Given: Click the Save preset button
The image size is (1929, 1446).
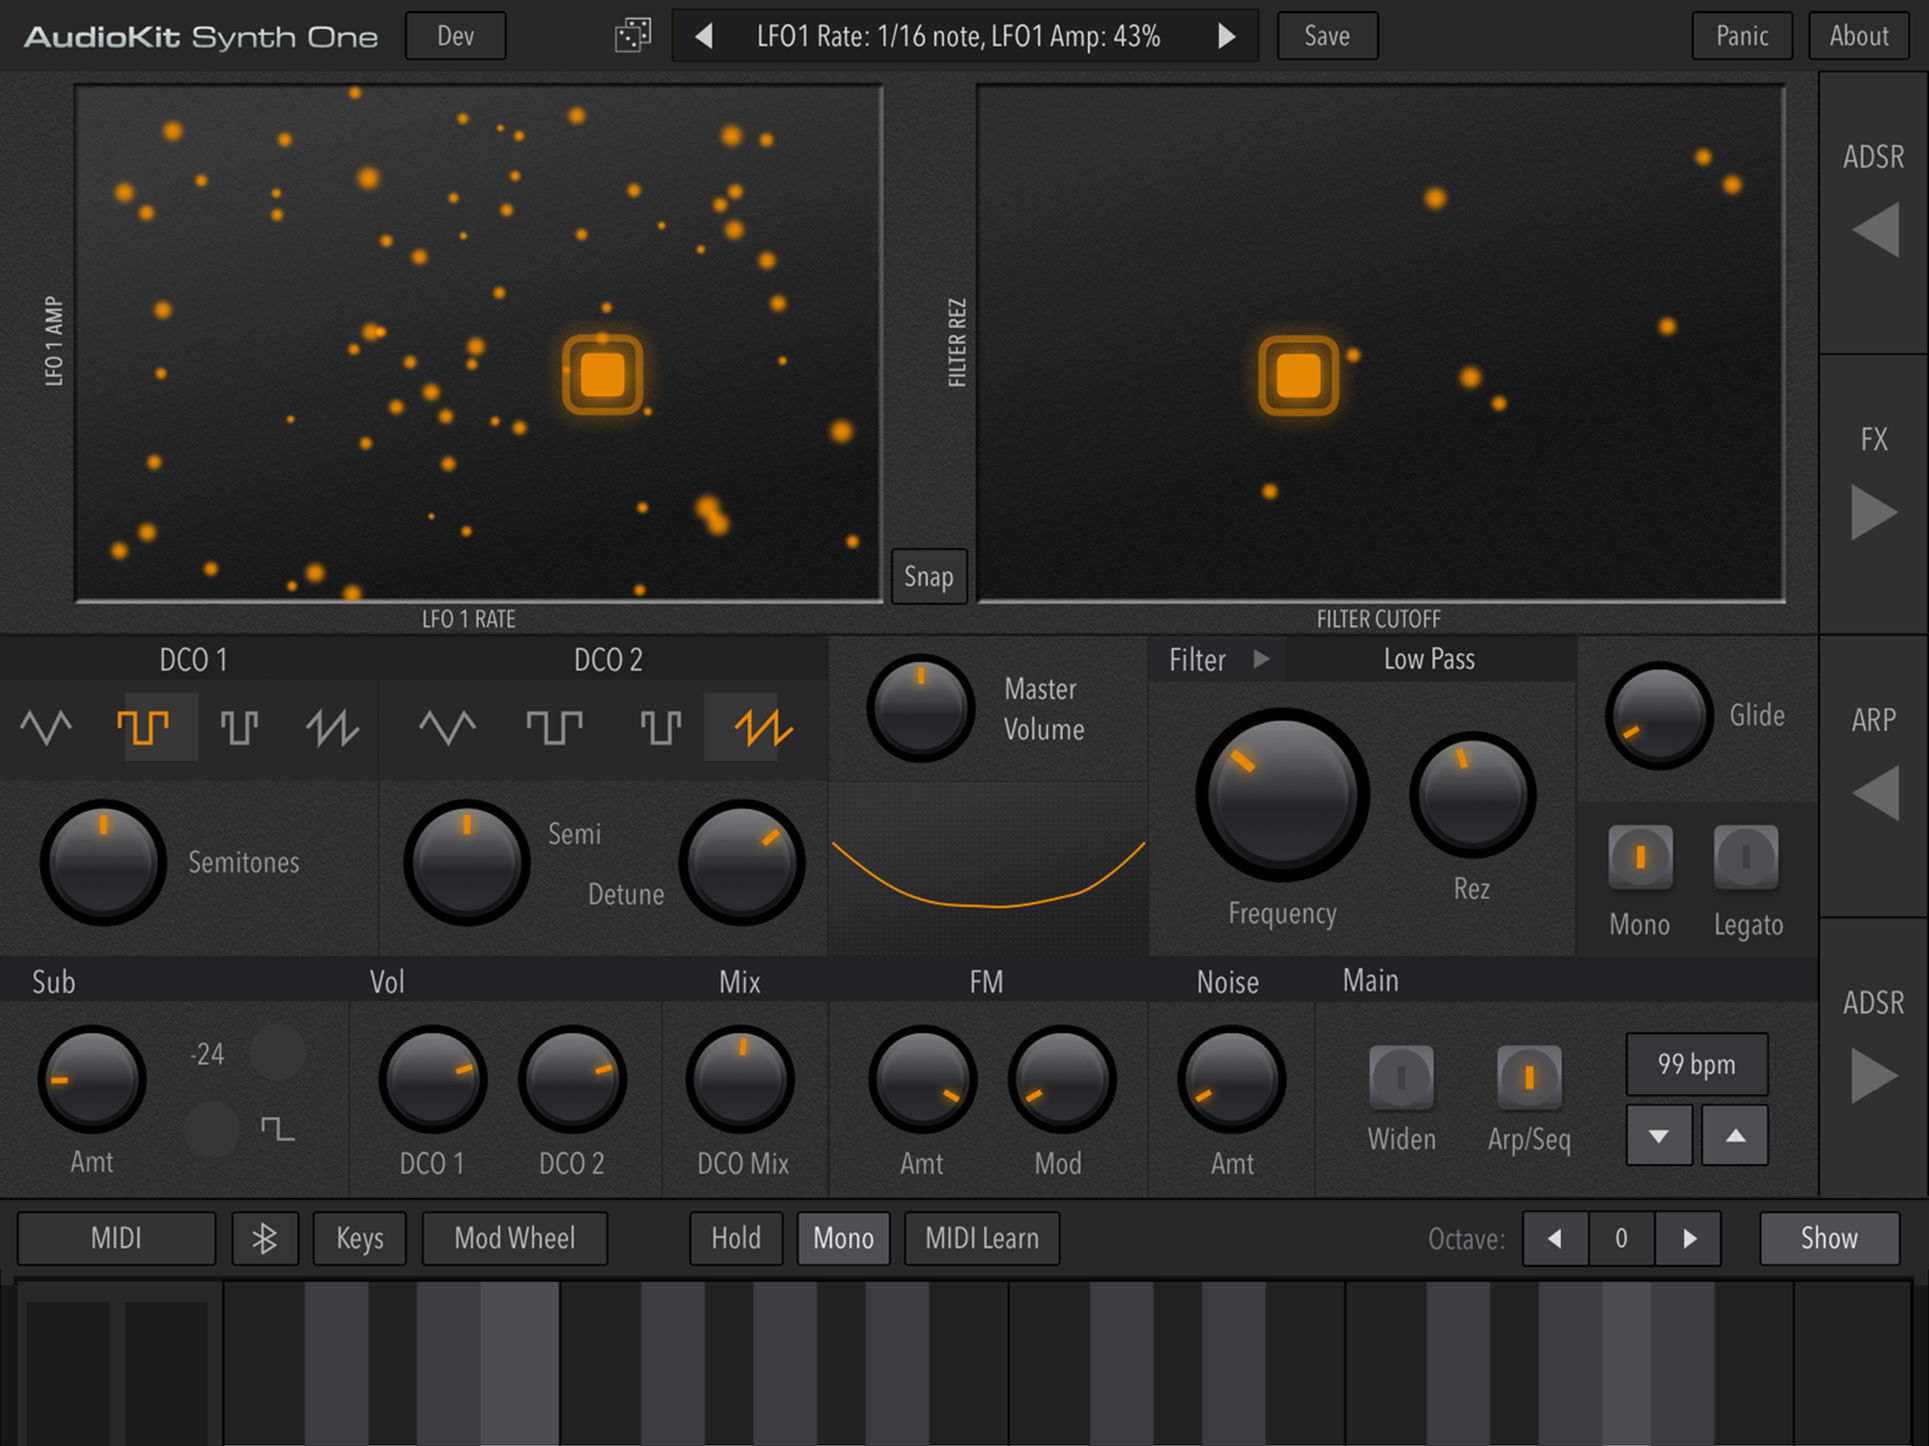Looking at the screenshot, I should pos(1327,37).
